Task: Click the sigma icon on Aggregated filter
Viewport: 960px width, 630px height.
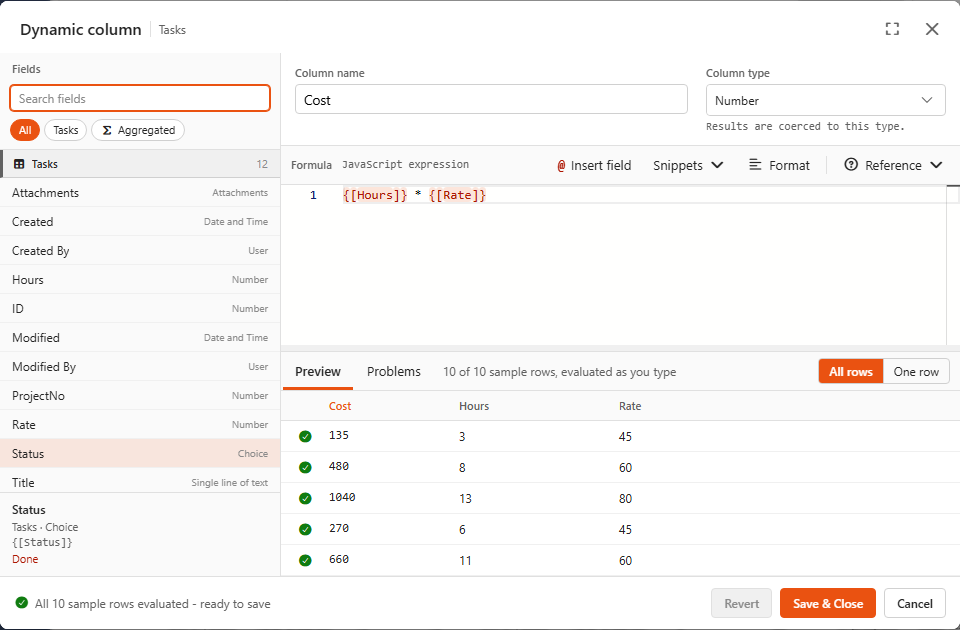Action: click(107, 130)
